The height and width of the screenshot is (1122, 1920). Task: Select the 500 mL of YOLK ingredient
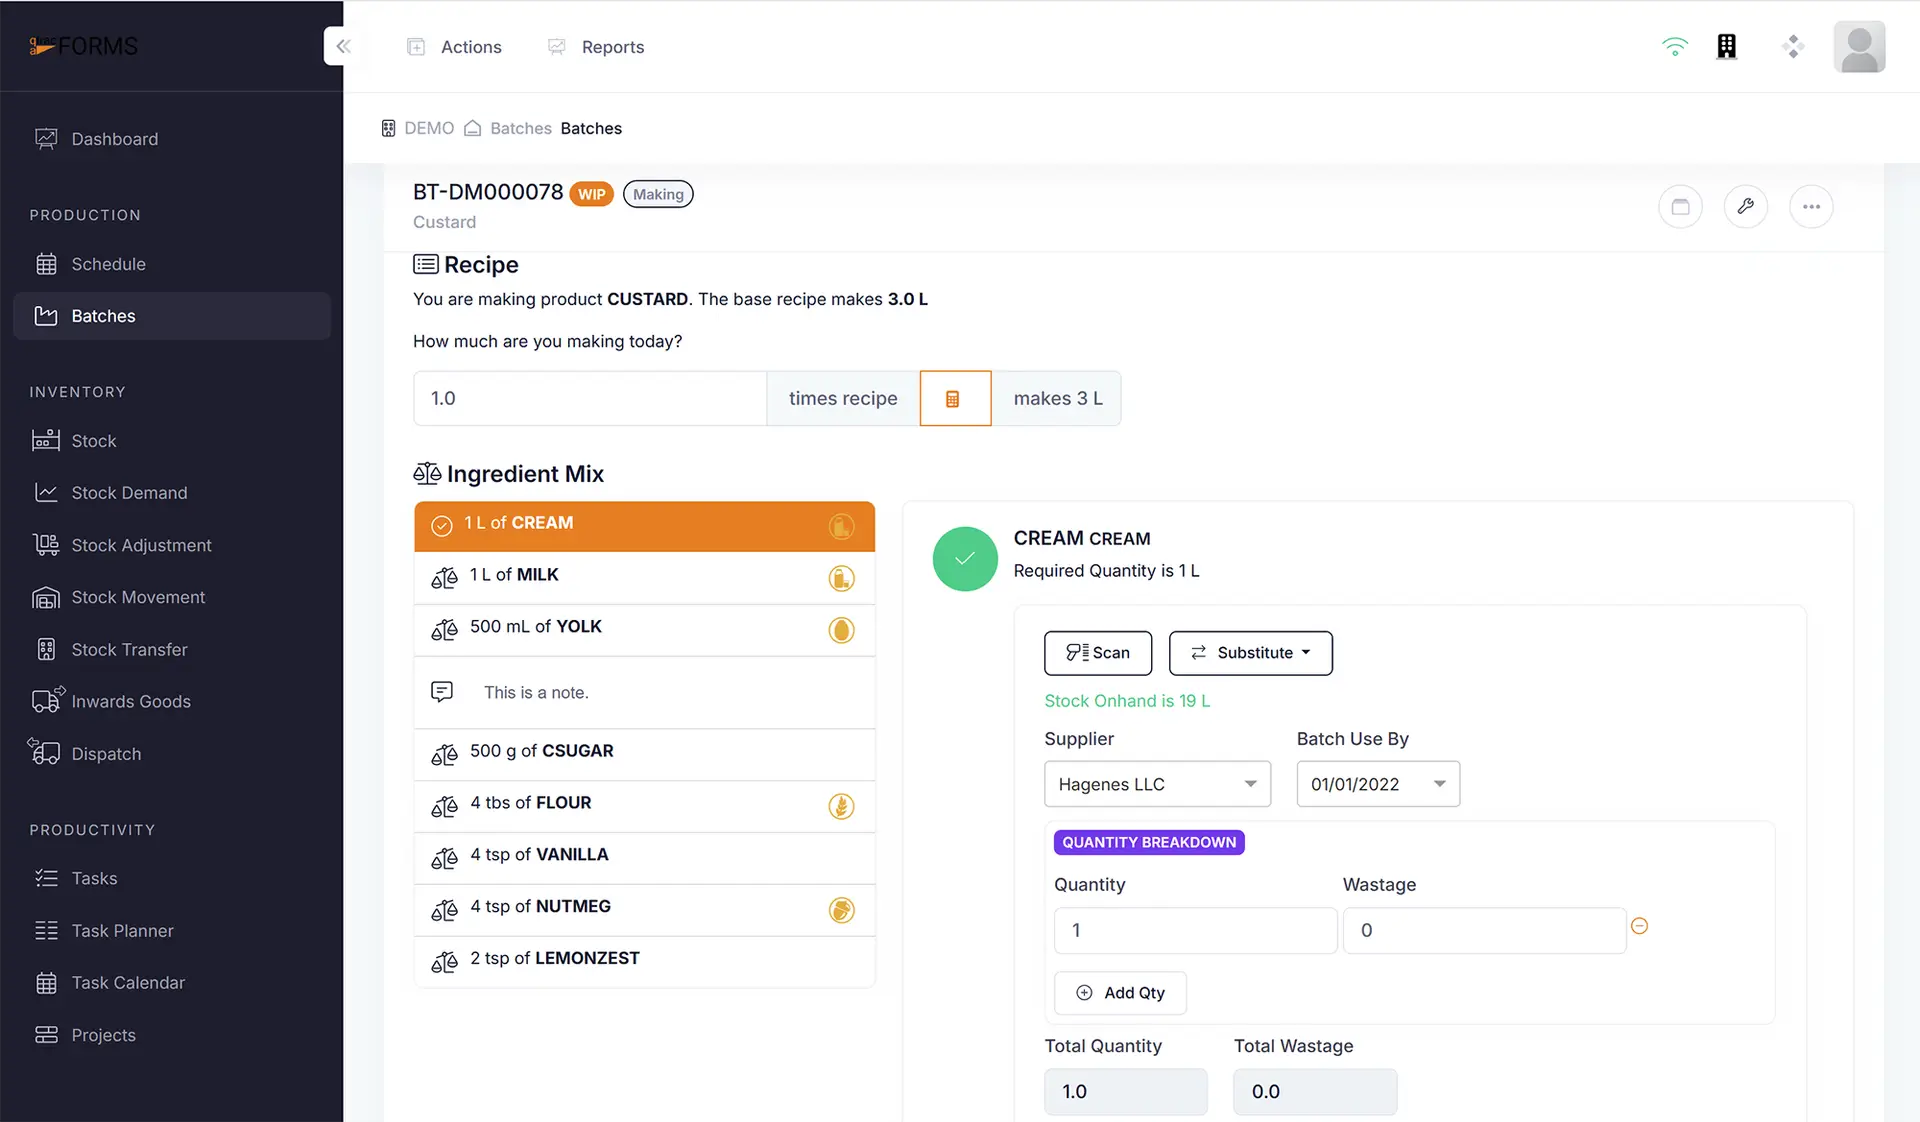[644, 629]
